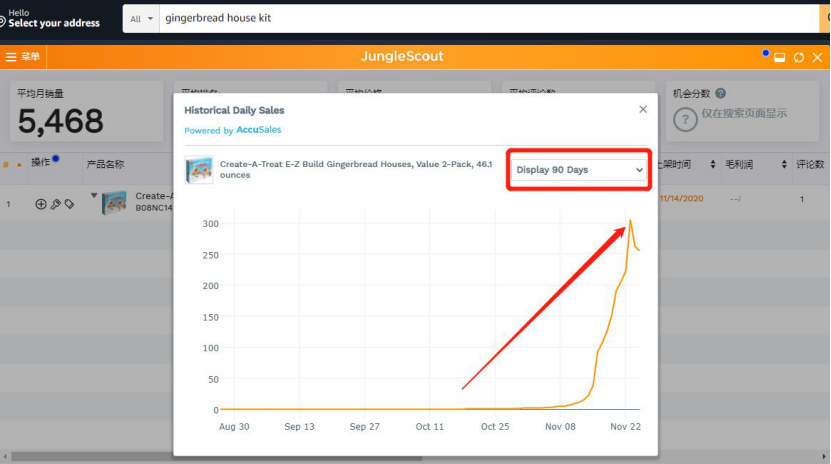
Task: Click the product thumbnail in the dialog
Action: pyautogui.click(x=199, y=169)
